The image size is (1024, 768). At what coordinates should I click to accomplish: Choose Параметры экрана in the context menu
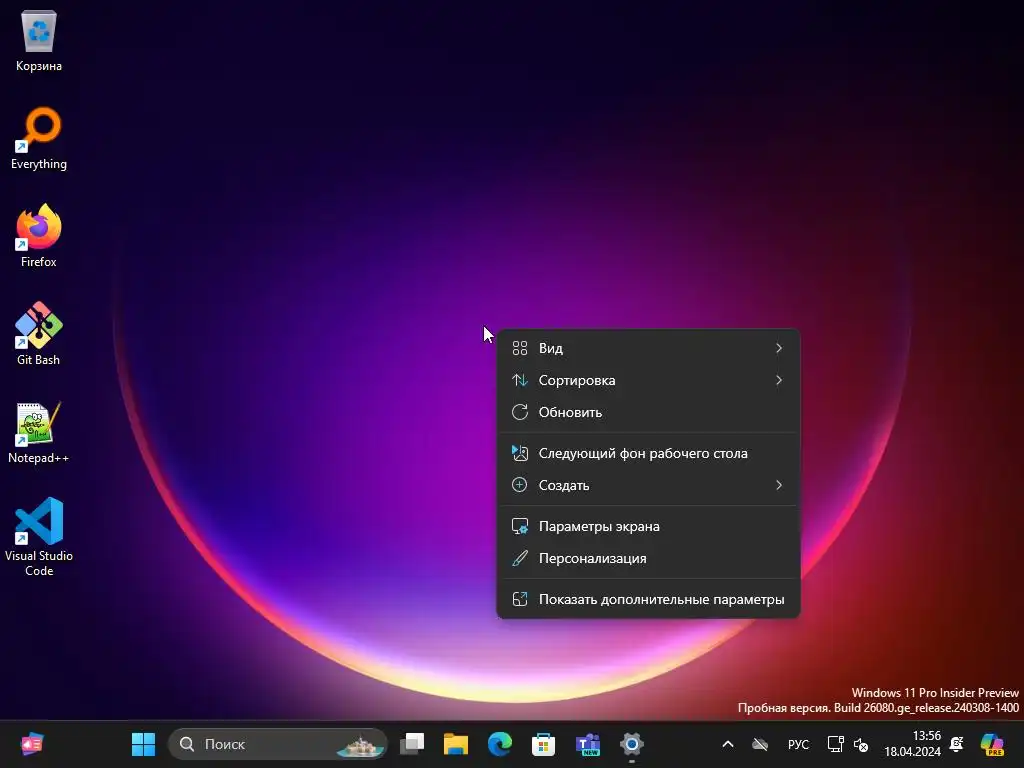point(648,526)
